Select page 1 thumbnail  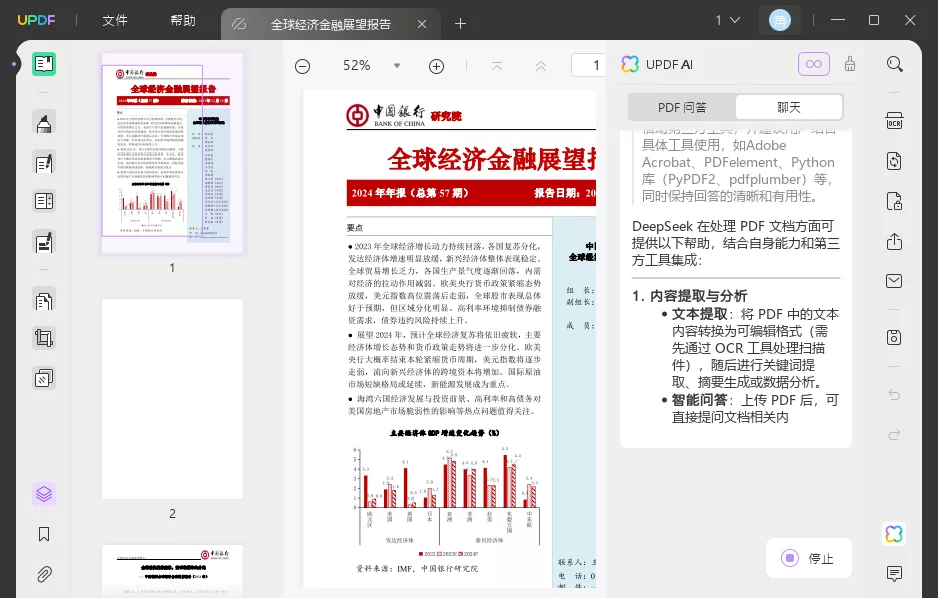point(172,153)
